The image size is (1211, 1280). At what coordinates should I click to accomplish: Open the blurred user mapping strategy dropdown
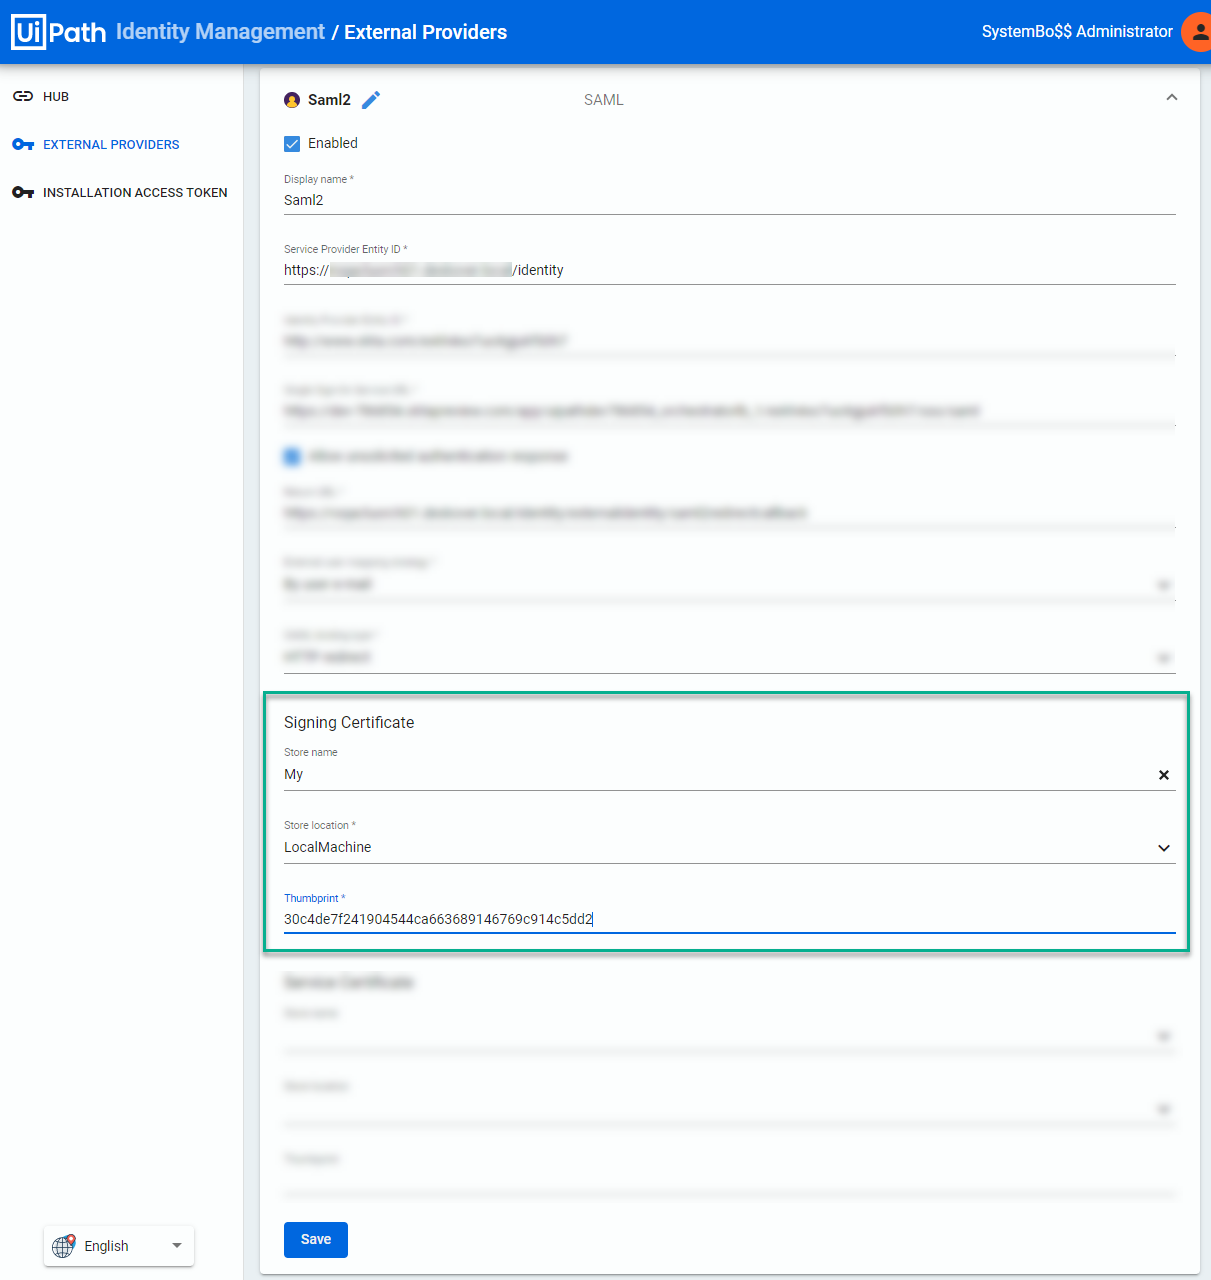click(1164, 585)
